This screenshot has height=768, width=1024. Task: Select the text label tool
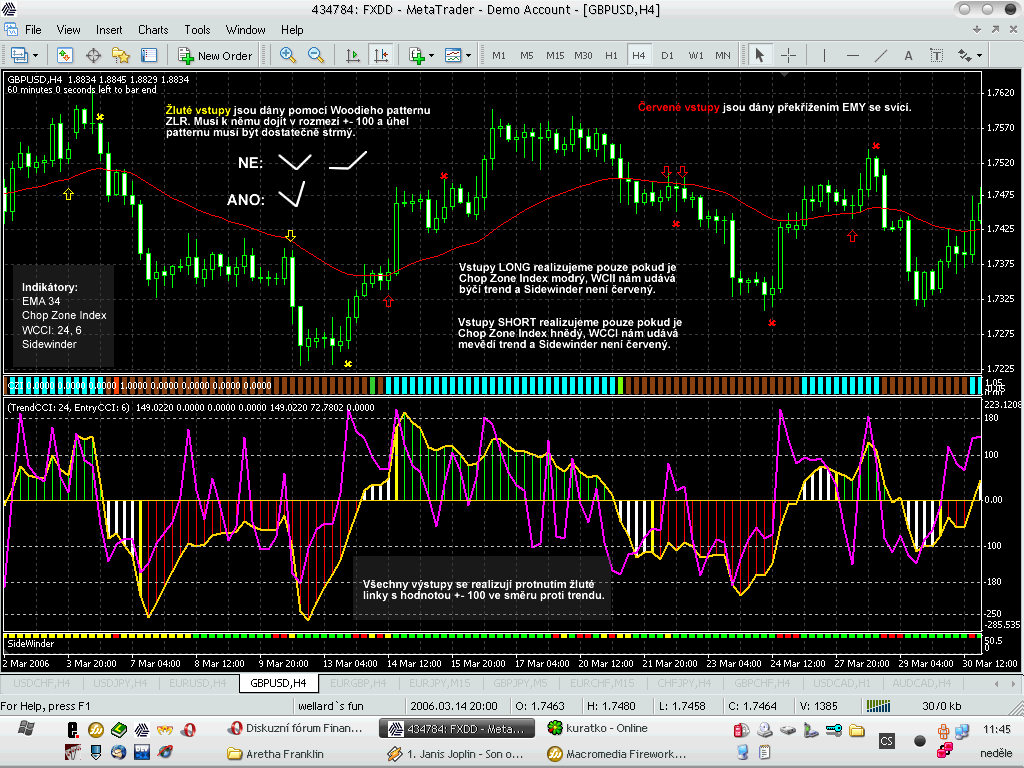coord(937,55)
